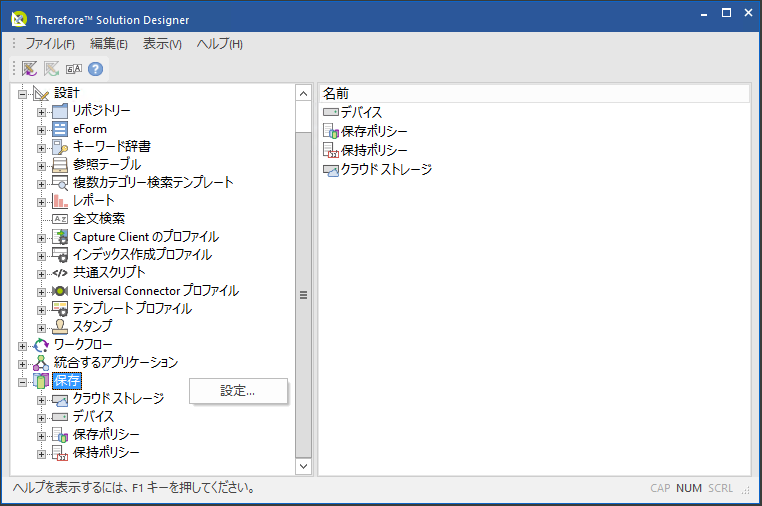Click the 複数カテゴリー検索テンプレート magnifier icon
This screenshot has height=506, width=762.
(x=60, y=183)
